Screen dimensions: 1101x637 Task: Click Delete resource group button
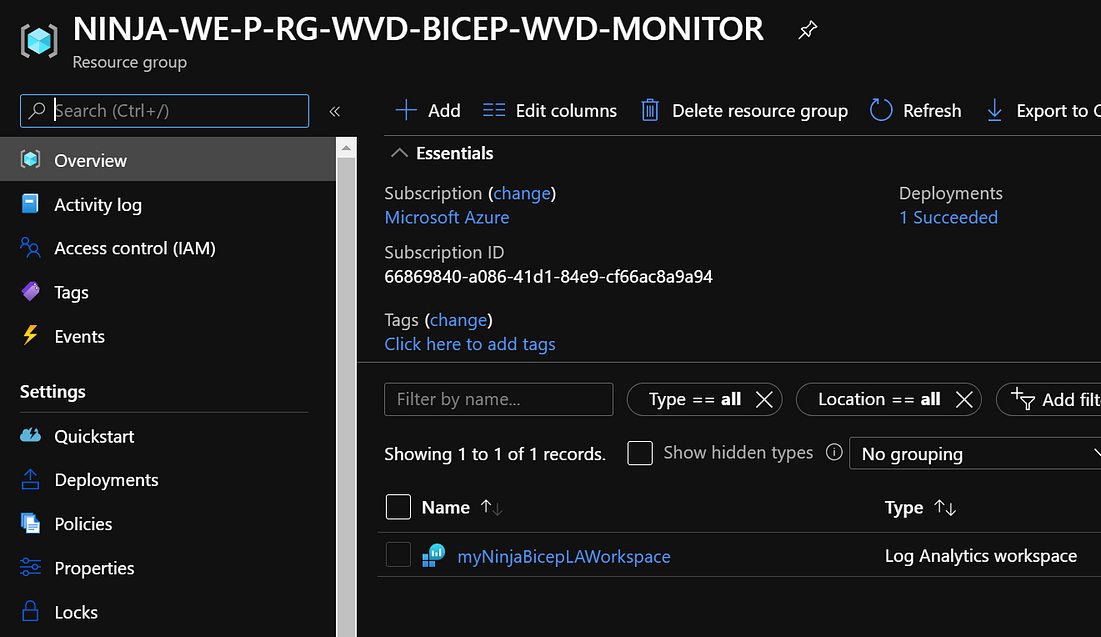(x=744, y=110)
